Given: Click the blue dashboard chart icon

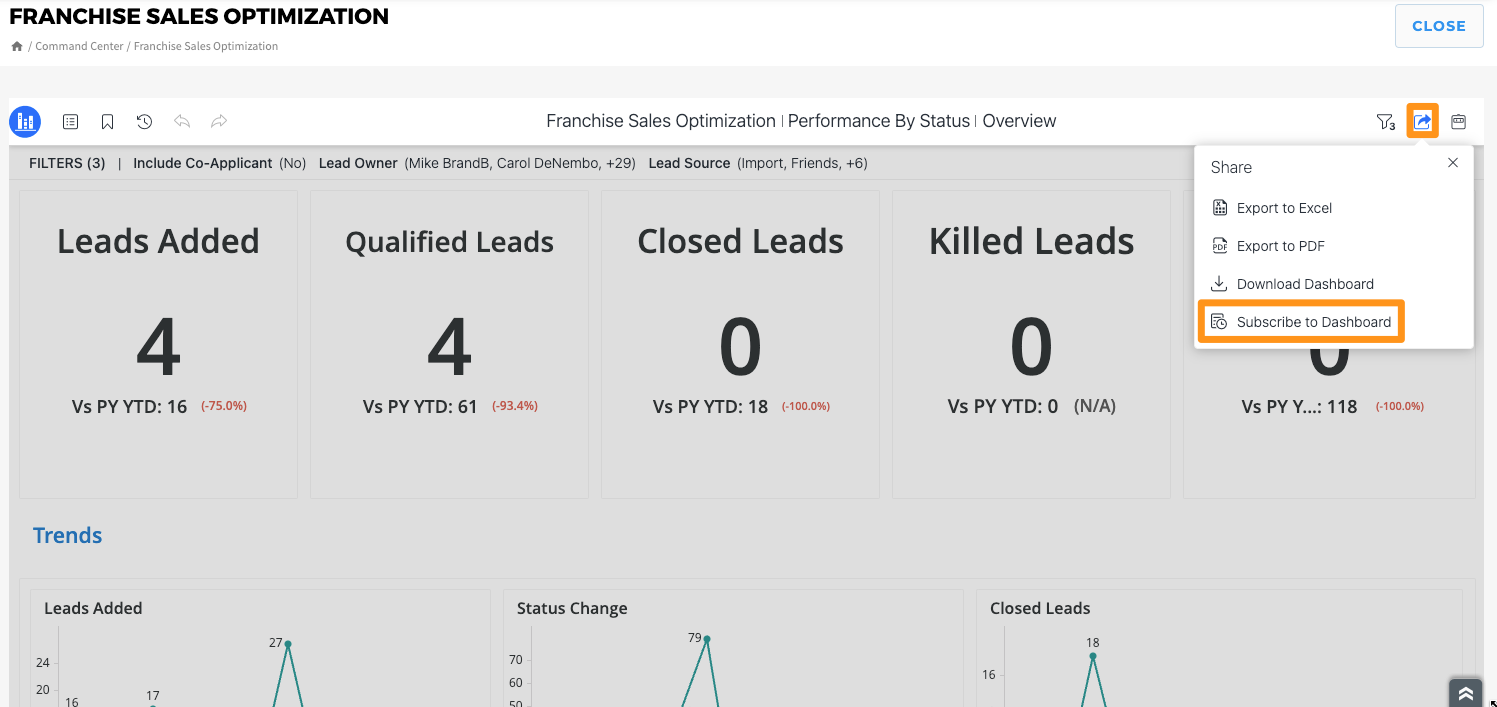Looking at the screenshot, I should (x=25, y=122).
